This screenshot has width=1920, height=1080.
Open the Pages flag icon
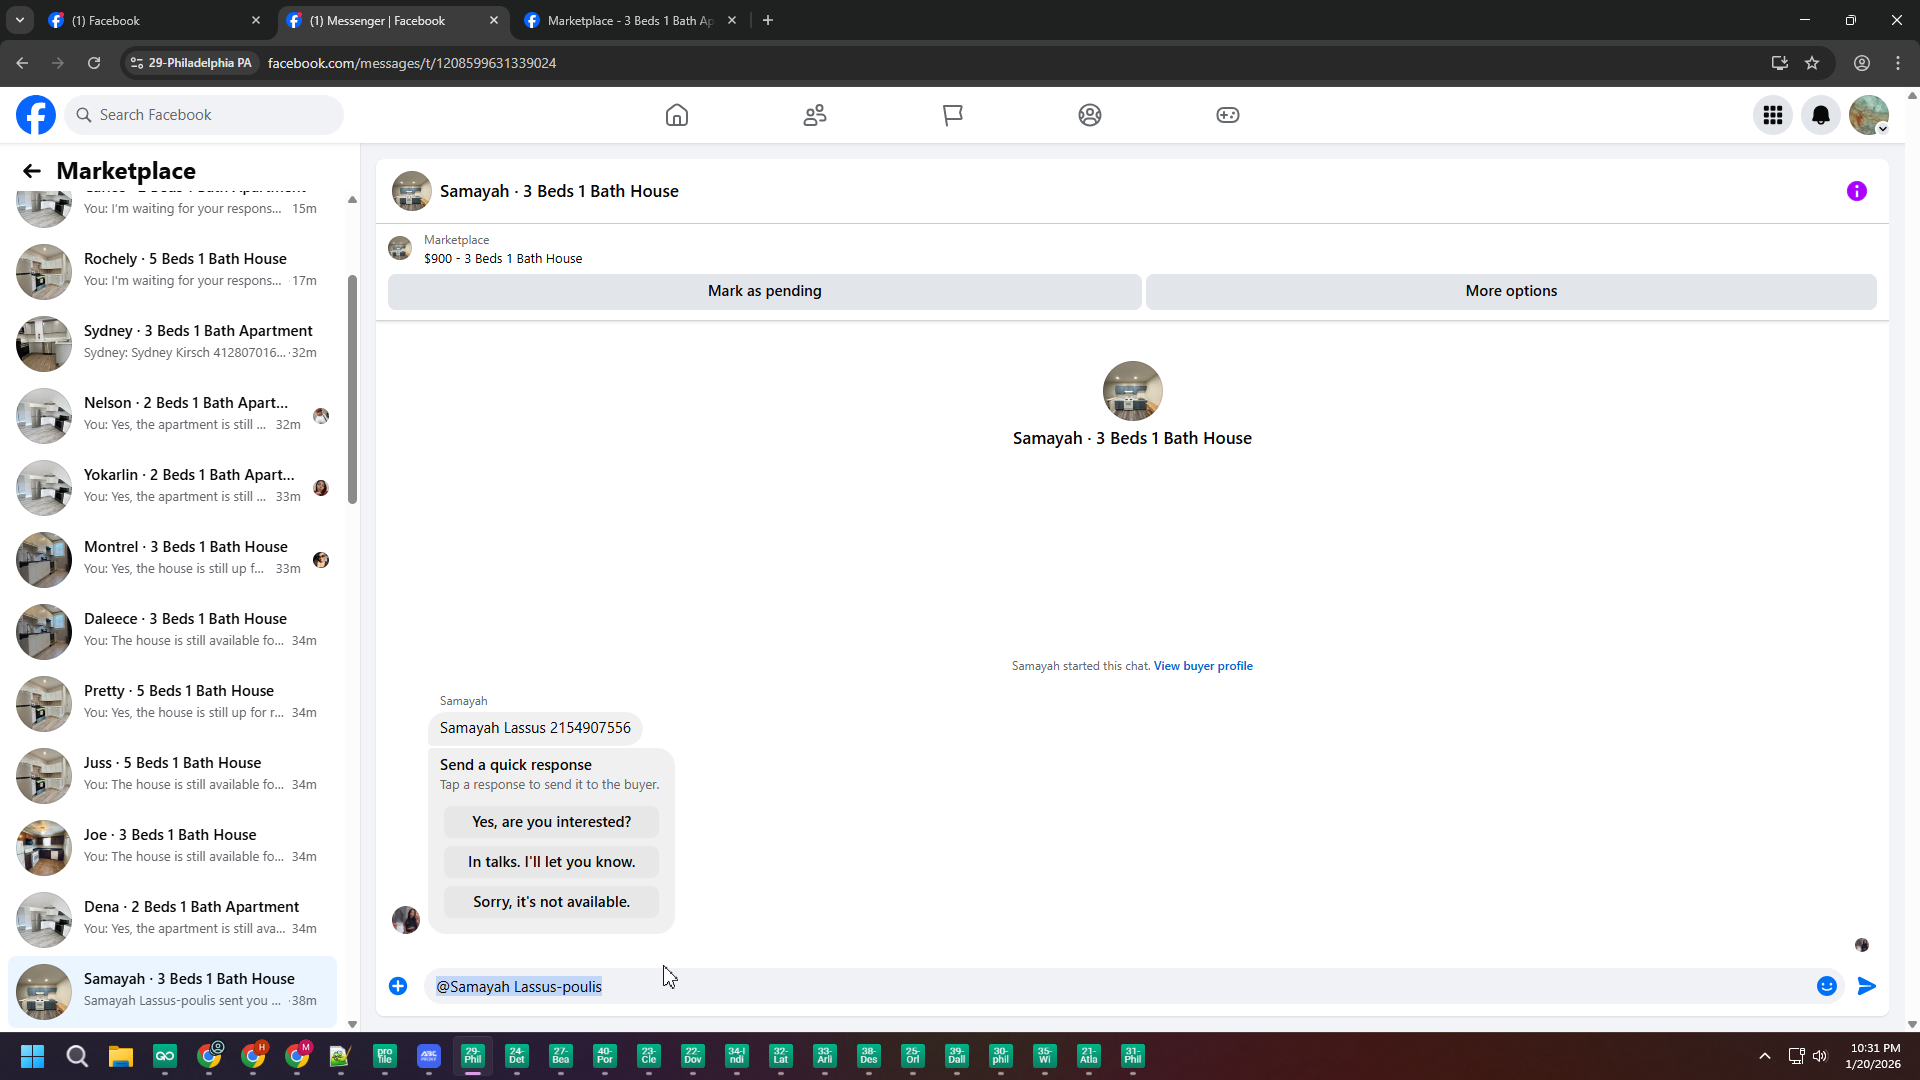(953, 115)
